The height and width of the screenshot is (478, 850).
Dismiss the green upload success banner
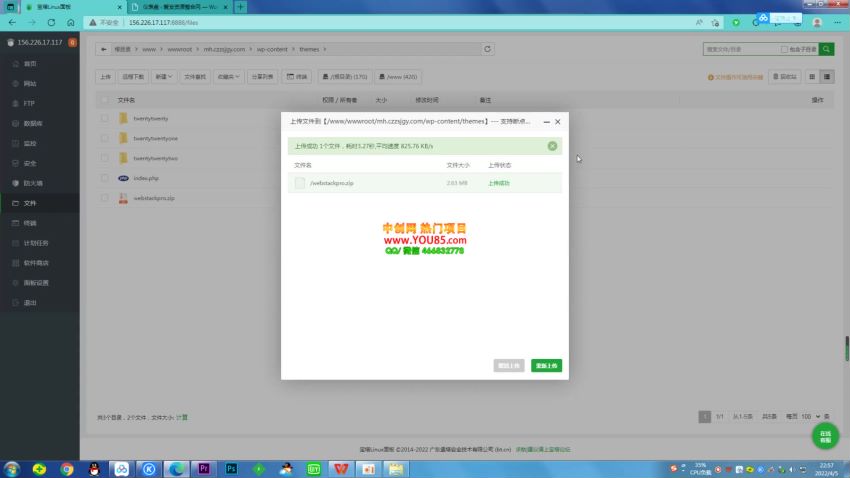(x=552, y=146)
